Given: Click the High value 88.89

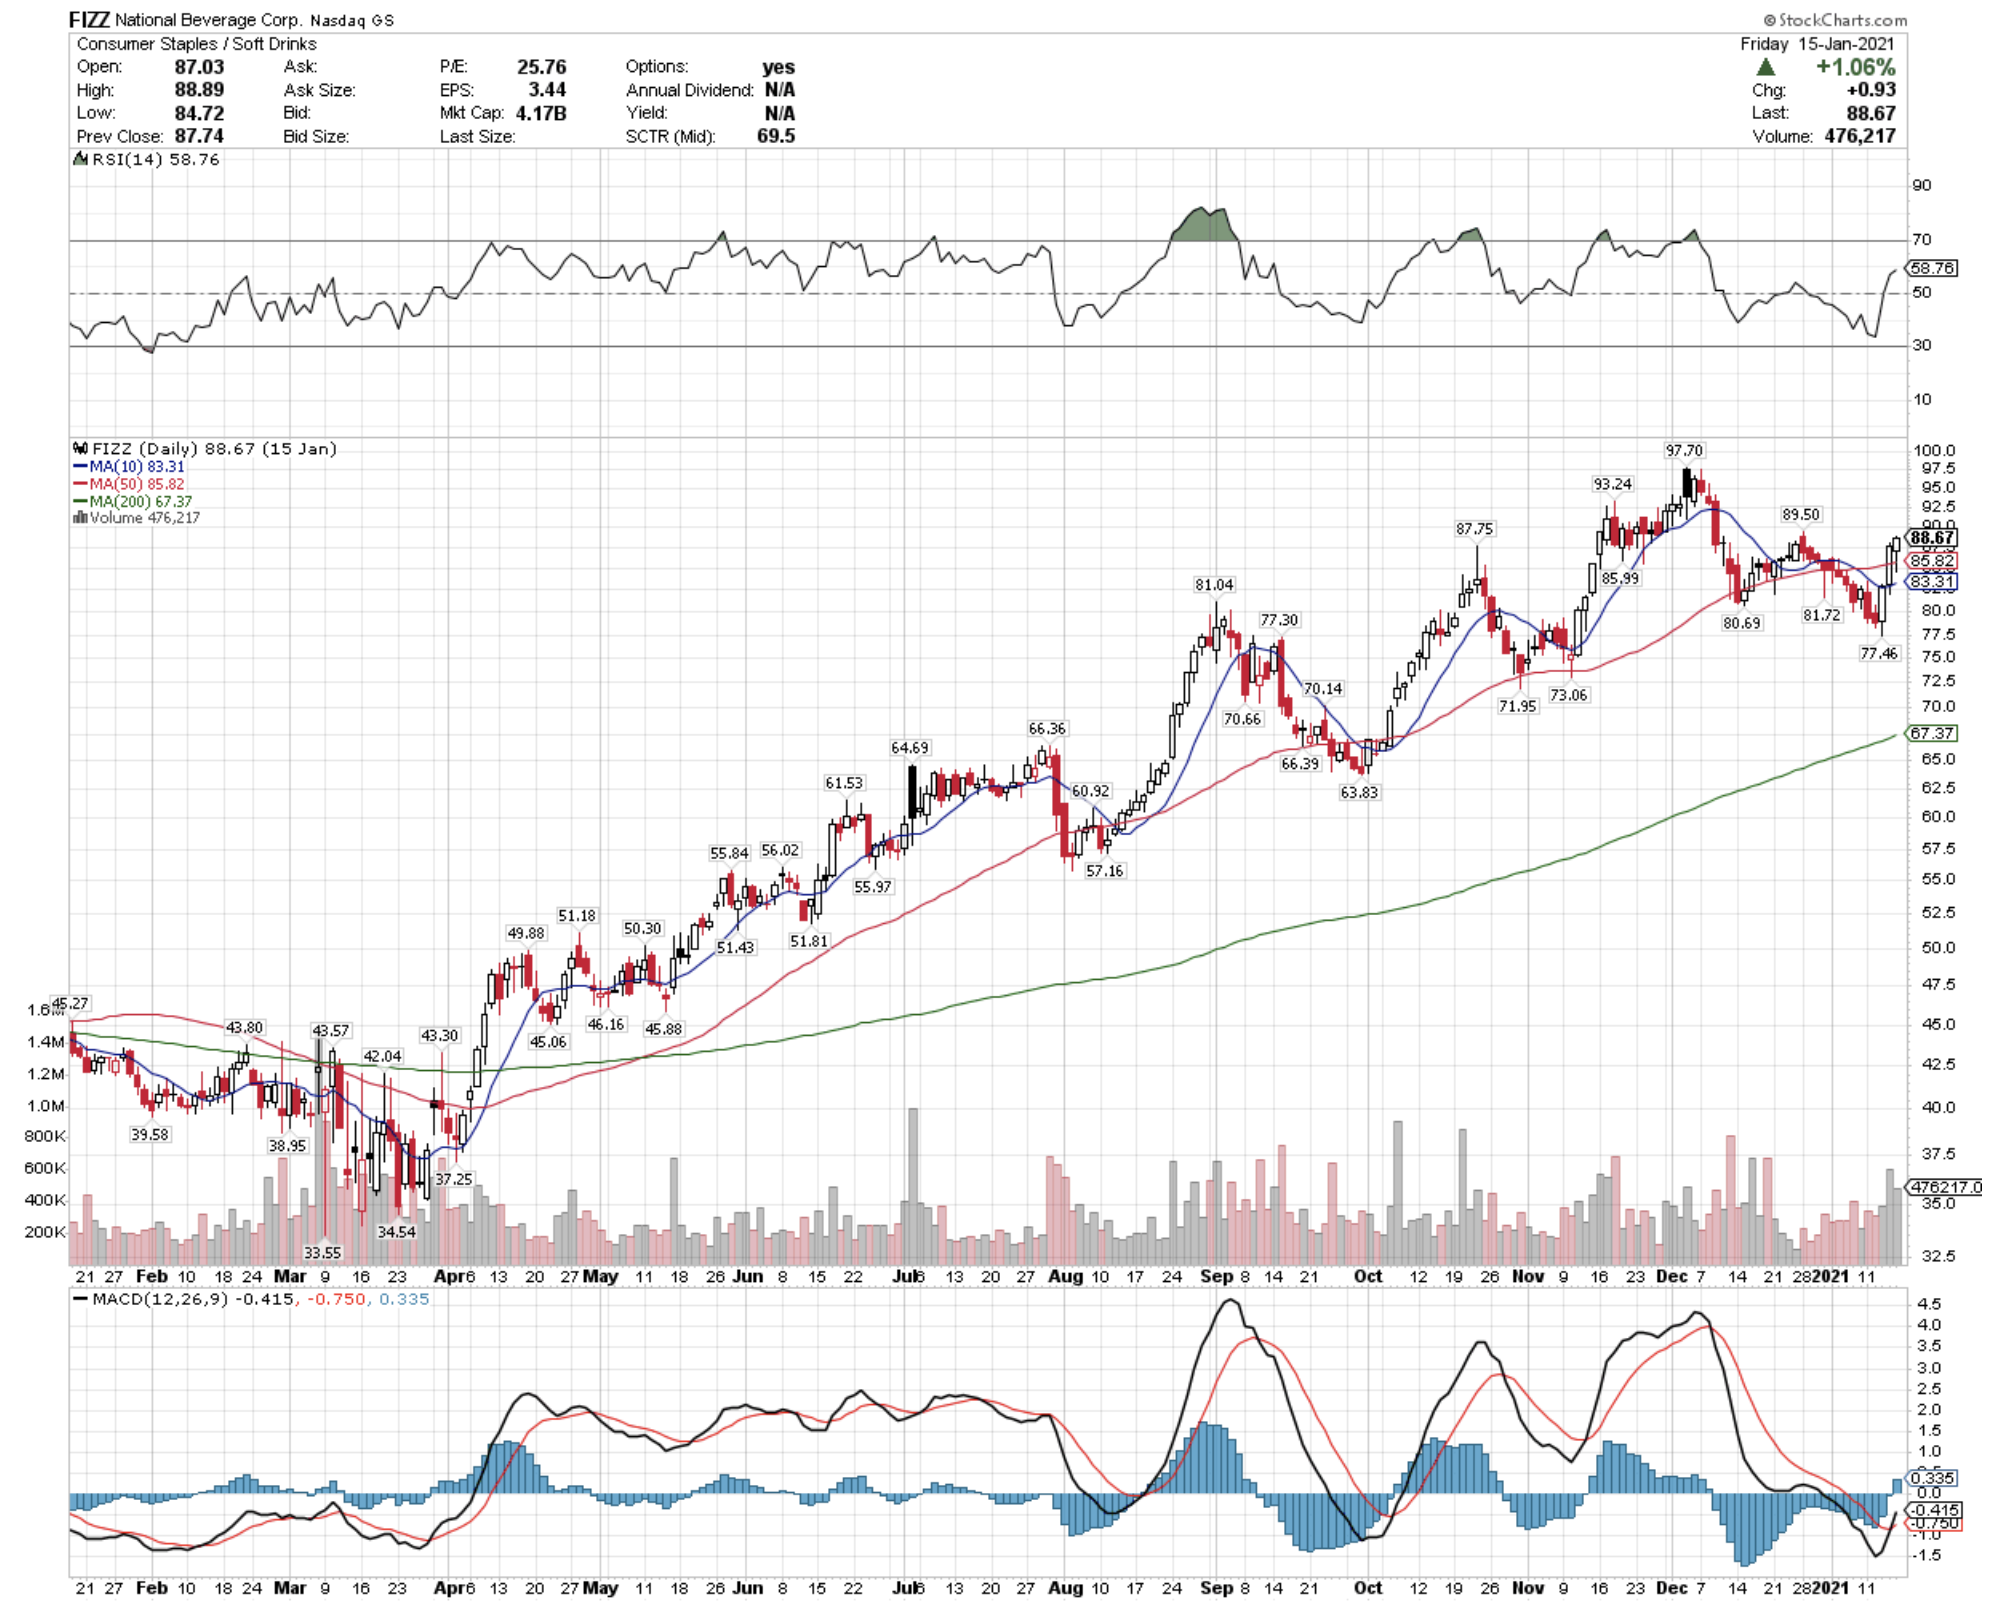Looking at the screenshot, I should tap(199, 90).
